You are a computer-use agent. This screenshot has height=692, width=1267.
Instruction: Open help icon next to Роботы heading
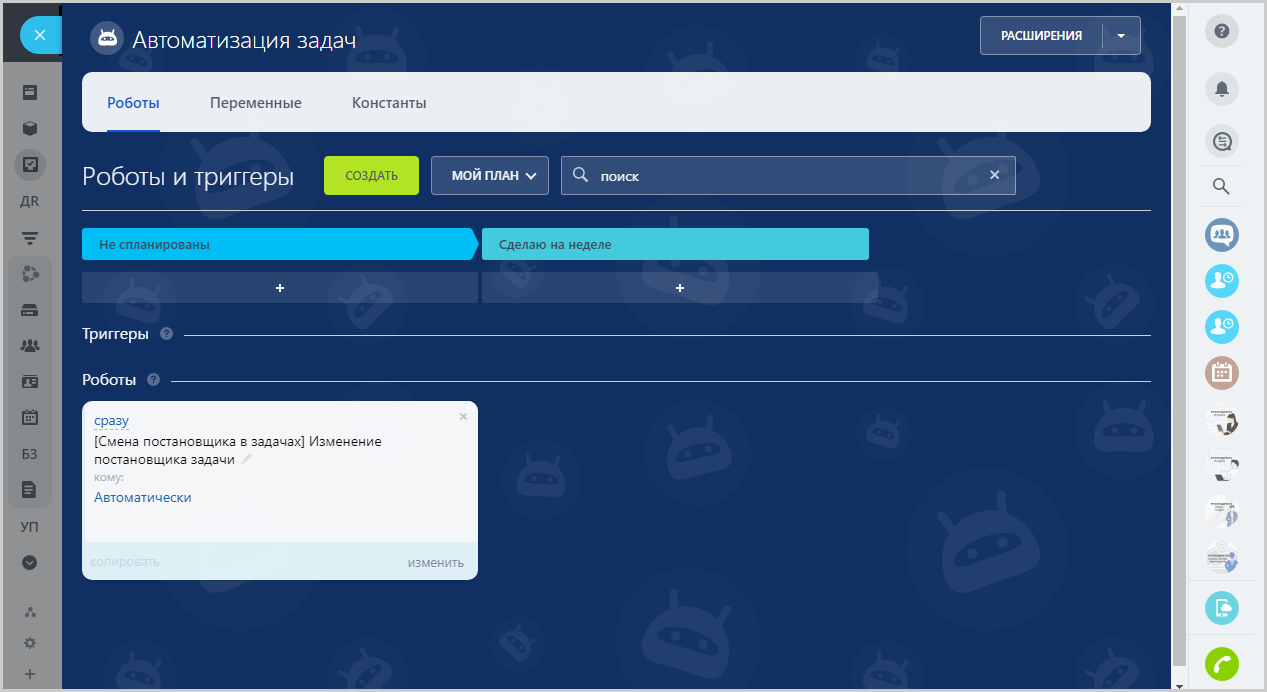pyautogui.click(x=153, y=380)
